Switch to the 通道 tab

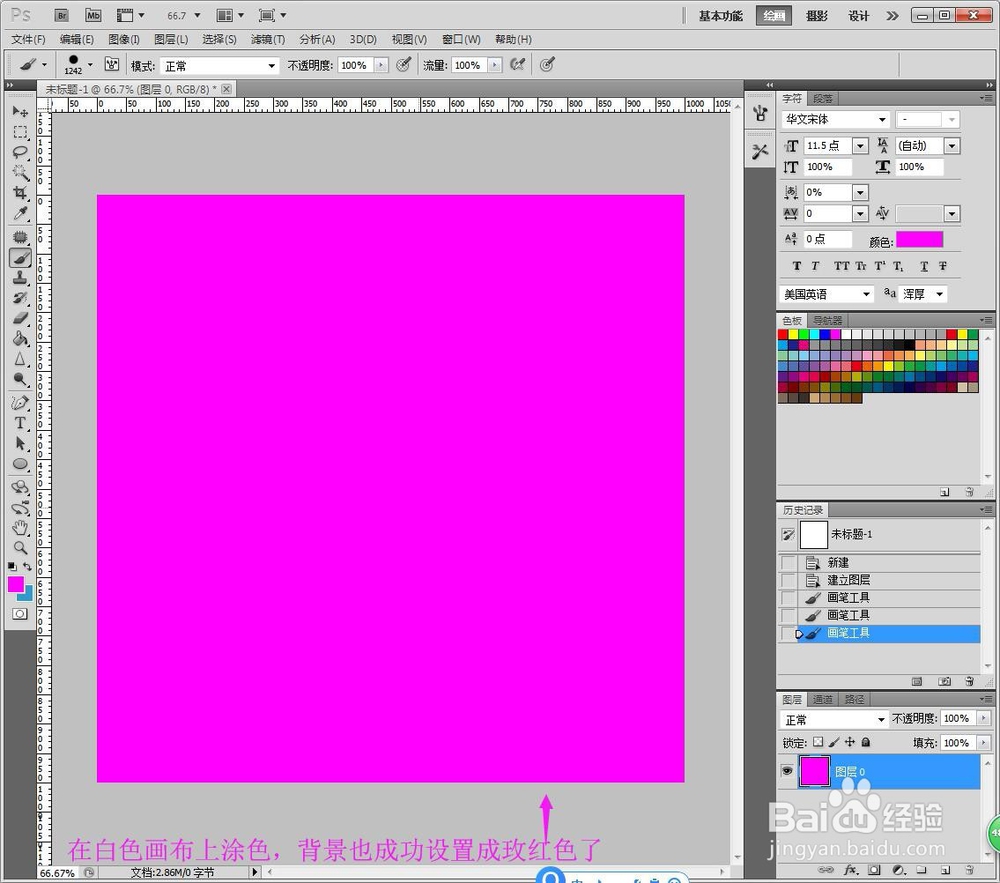click(823, 699)
